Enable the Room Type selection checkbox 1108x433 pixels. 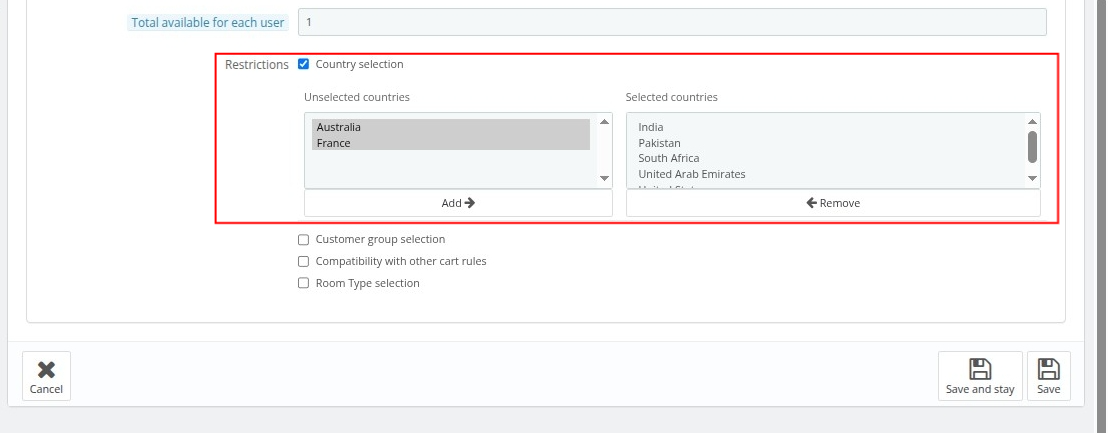304,284
